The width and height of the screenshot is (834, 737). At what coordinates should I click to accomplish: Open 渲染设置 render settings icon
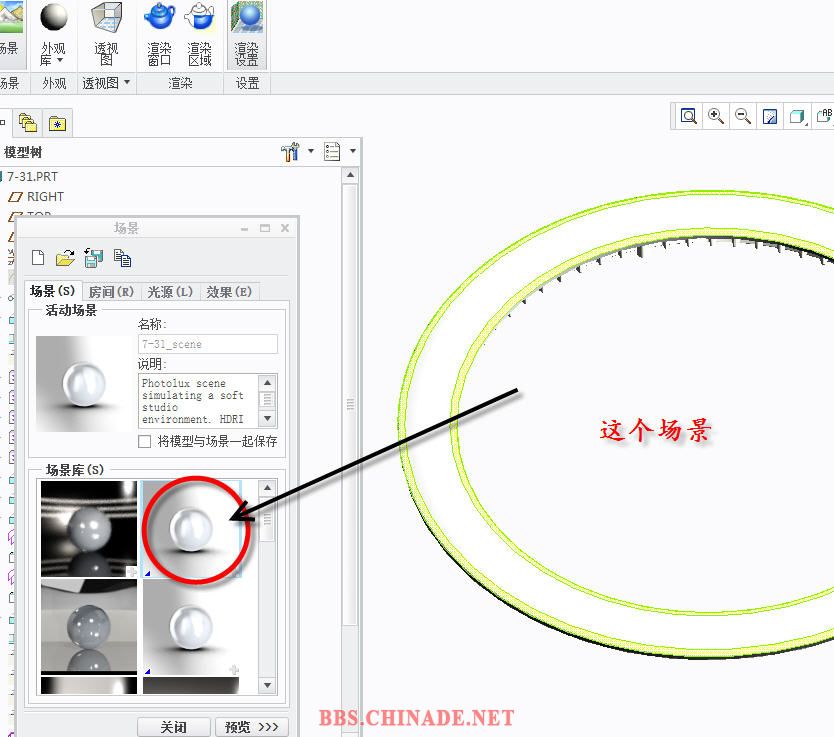[x=246, y=17]
